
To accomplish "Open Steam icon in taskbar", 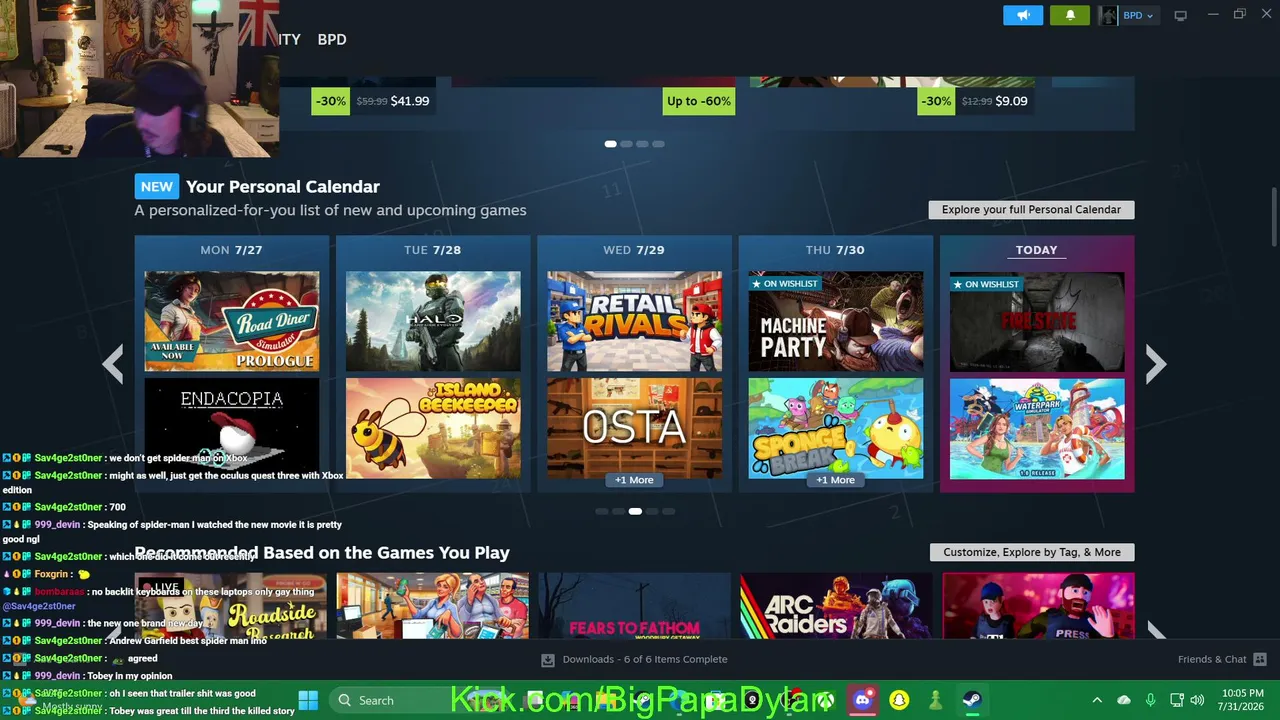I will point(971,700).
